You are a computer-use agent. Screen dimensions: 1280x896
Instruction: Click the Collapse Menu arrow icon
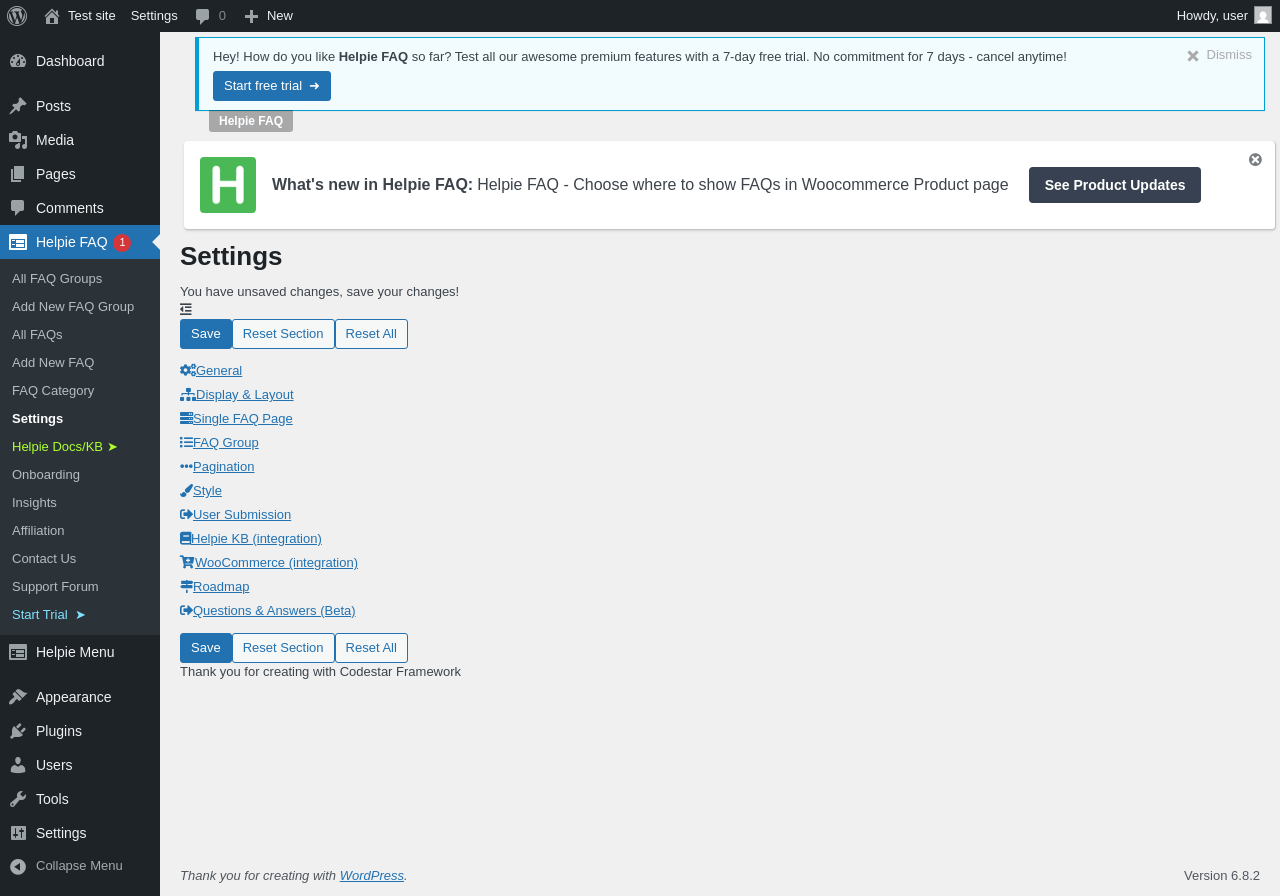(18, 866)
